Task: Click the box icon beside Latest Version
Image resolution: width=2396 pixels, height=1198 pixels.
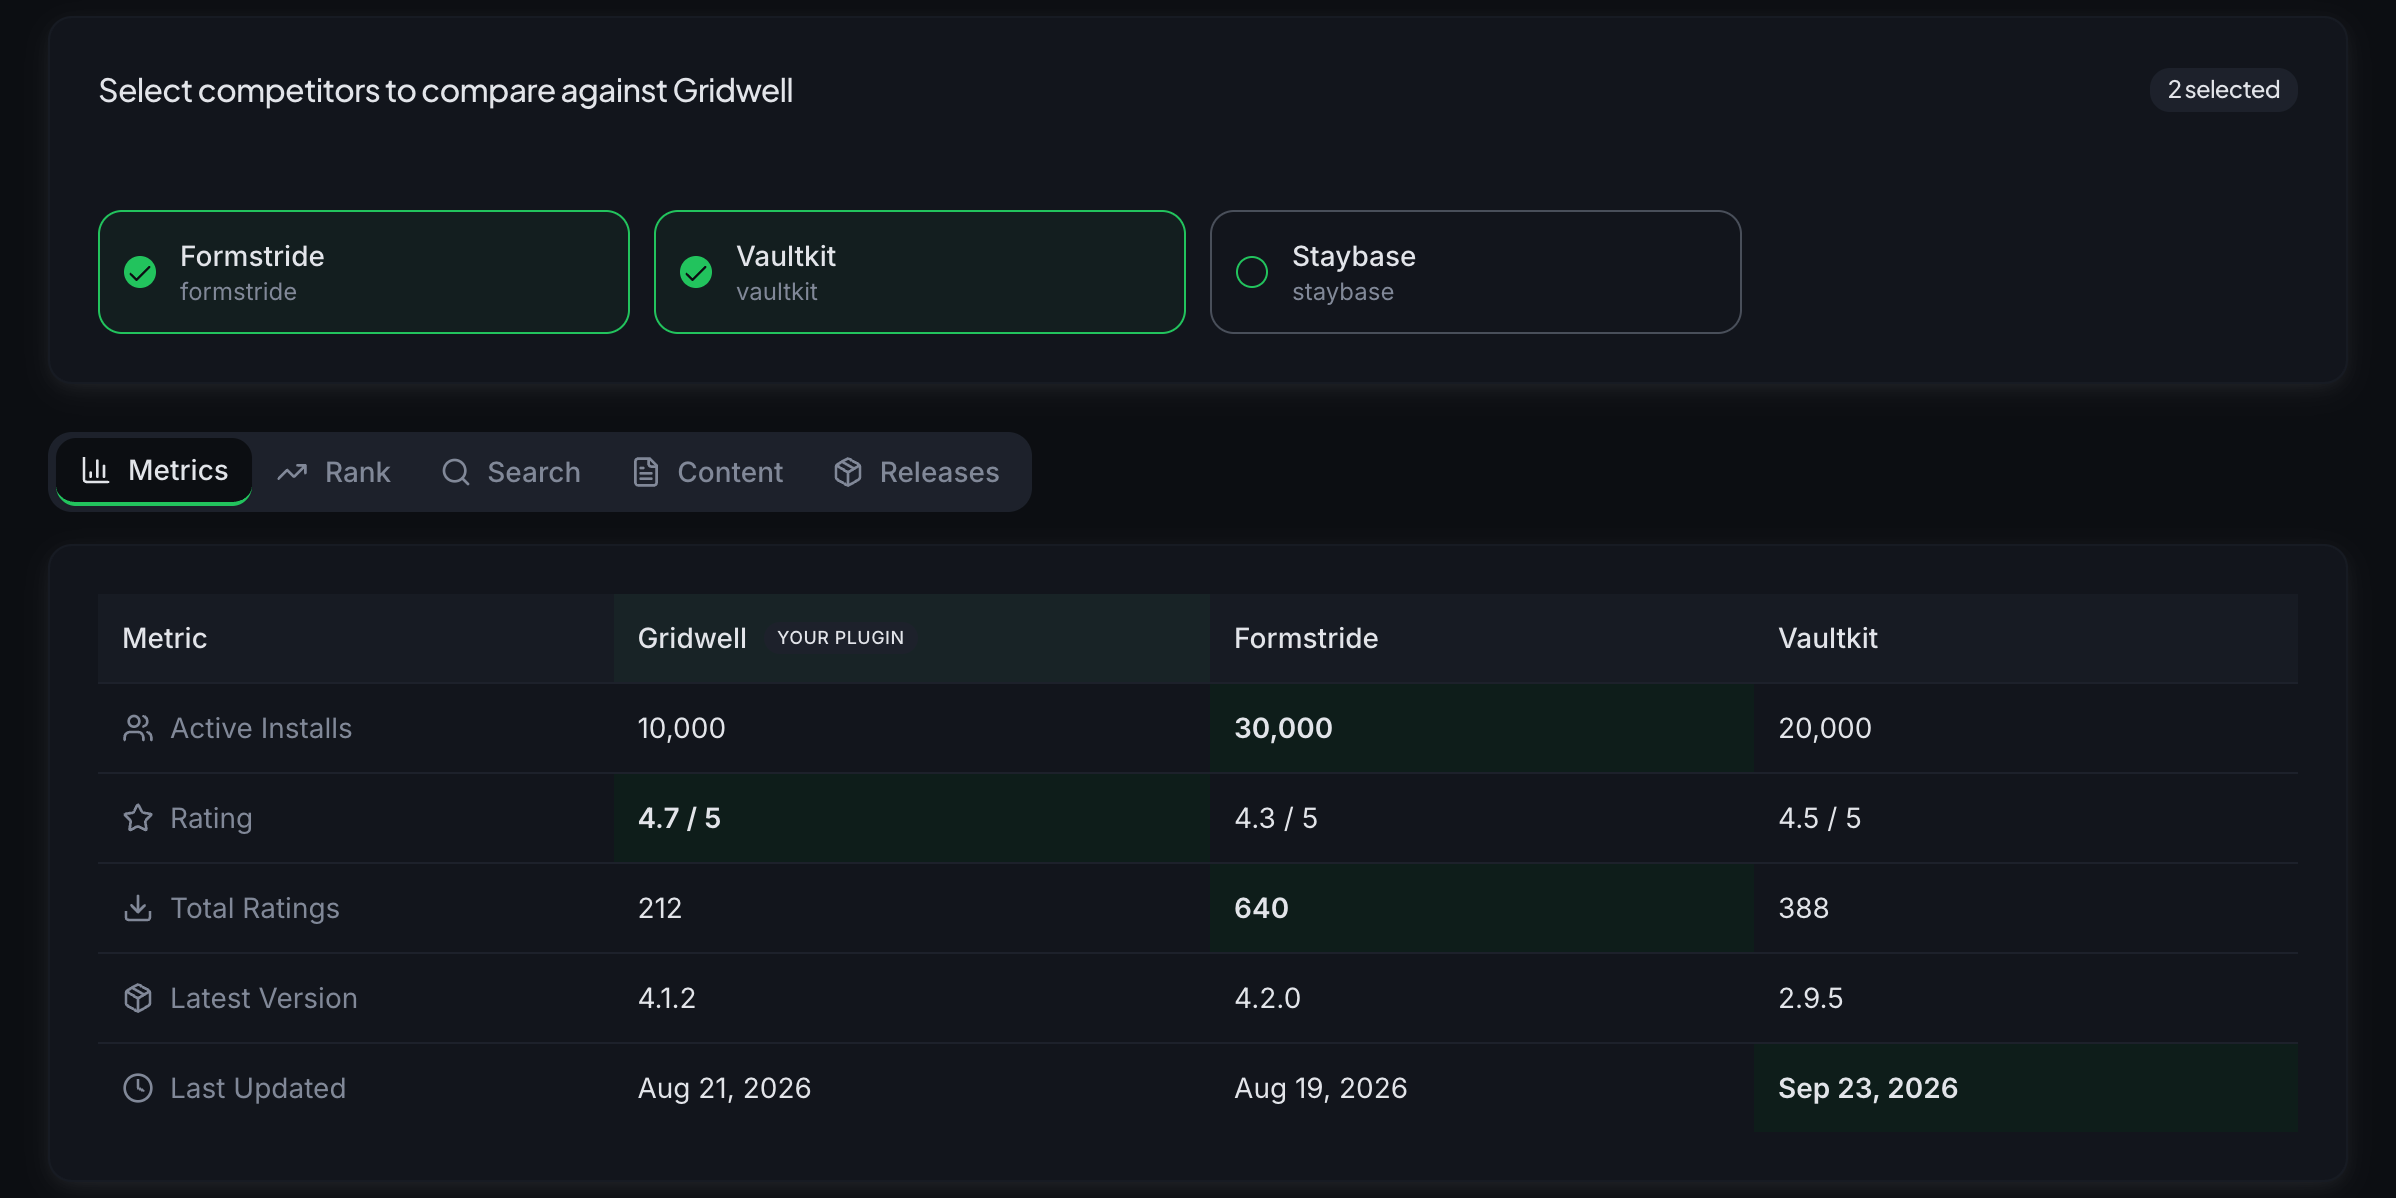Action: click(138, 998)
